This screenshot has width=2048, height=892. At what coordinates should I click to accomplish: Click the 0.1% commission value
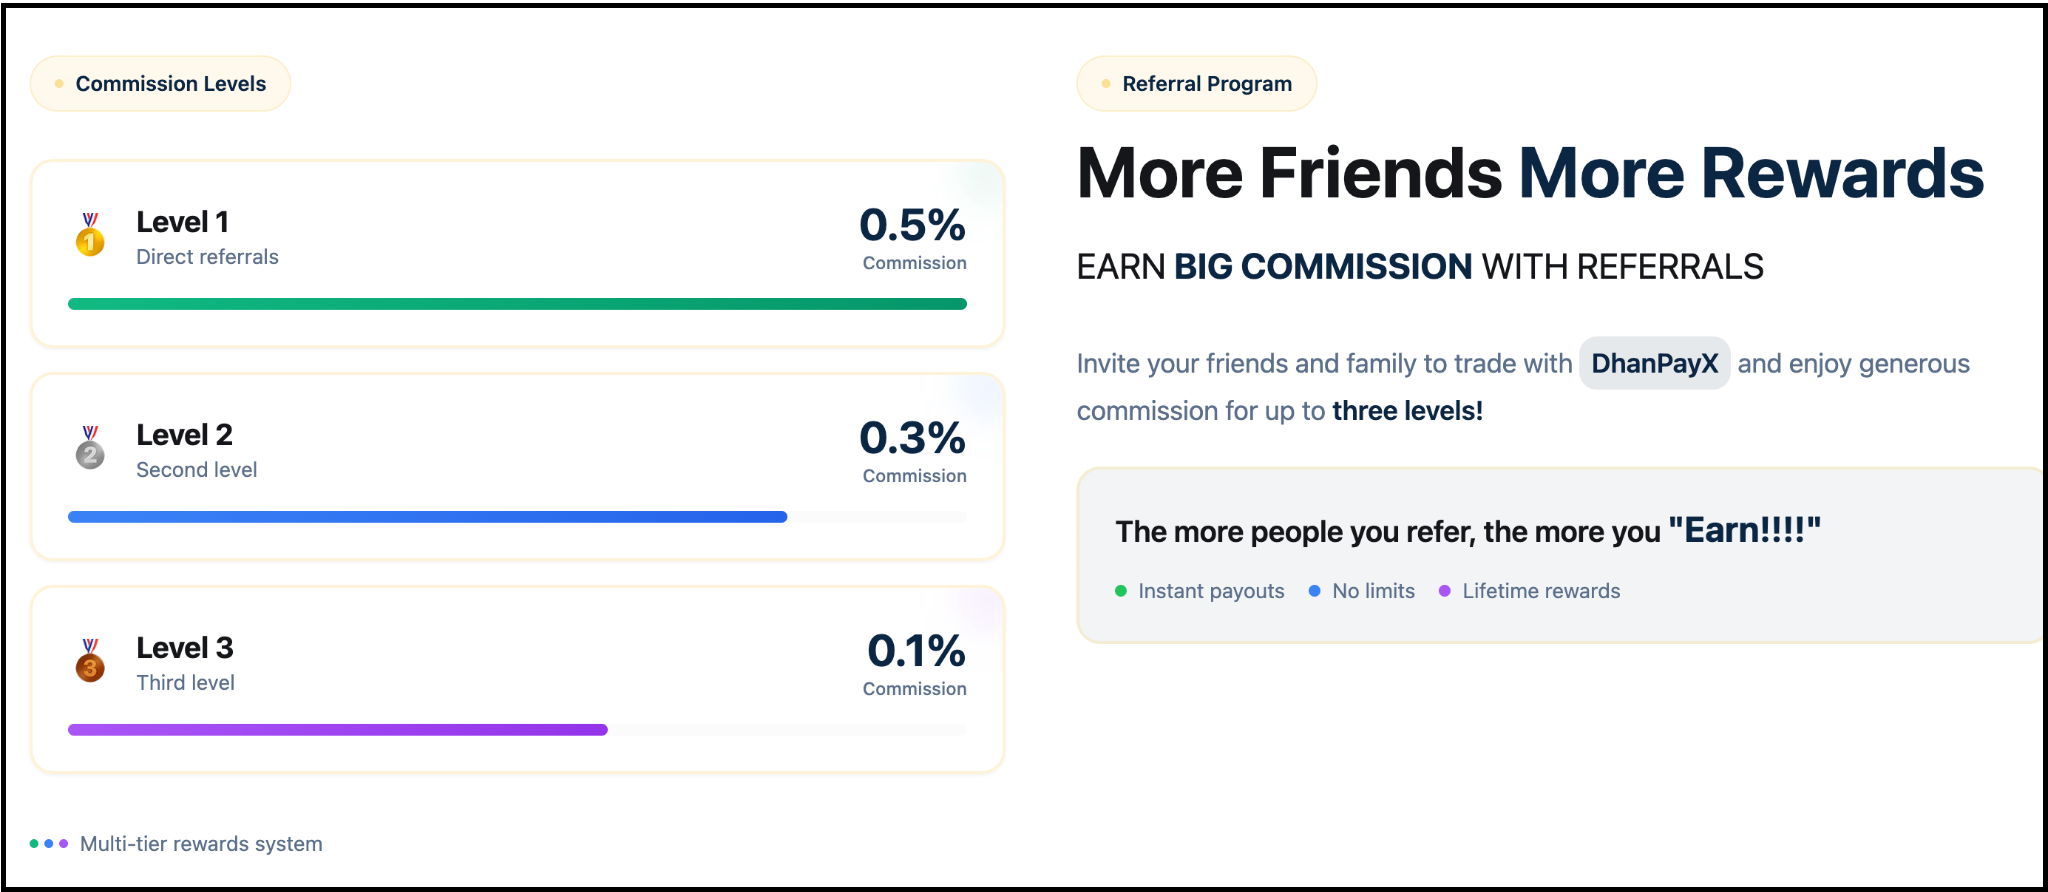click(916, 652)
